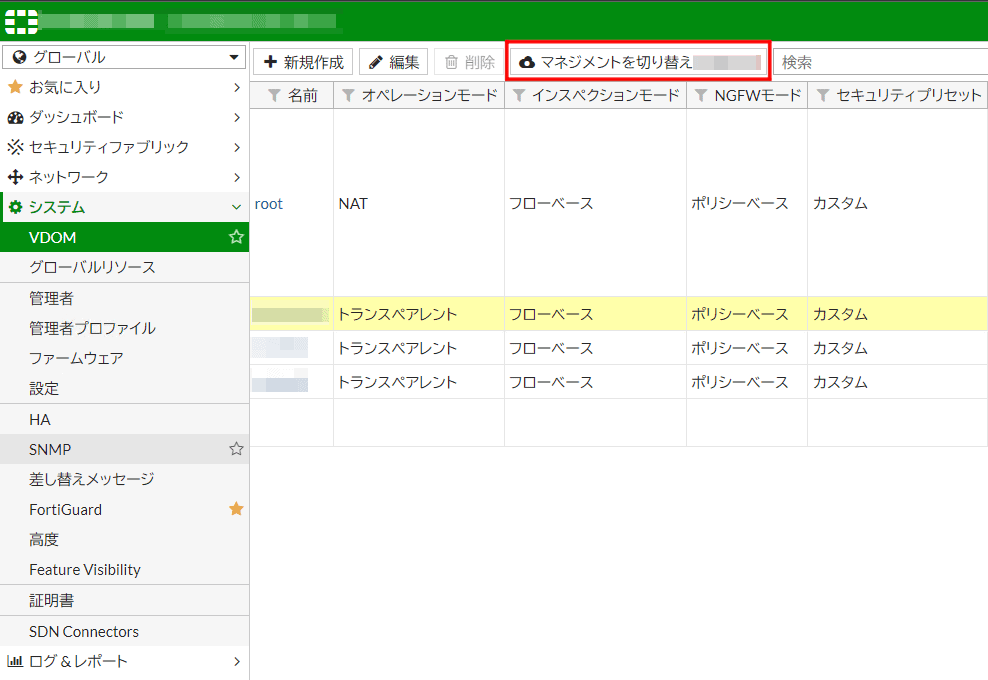
Task: Collapse the システム menu section
Action: point(124,207)
